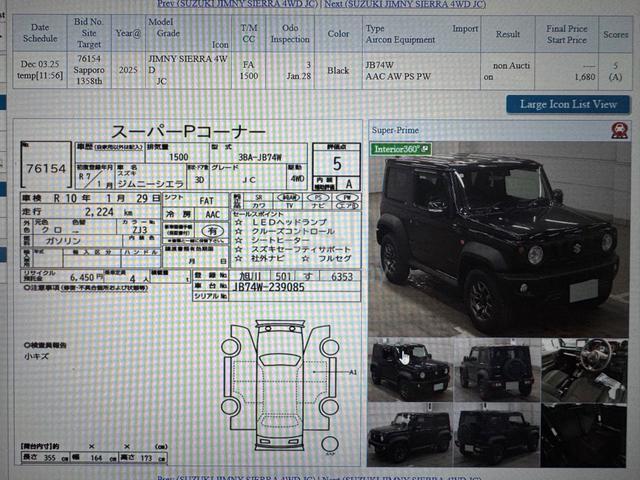Open interior steering wheel thumbnail

coord(584,370)
